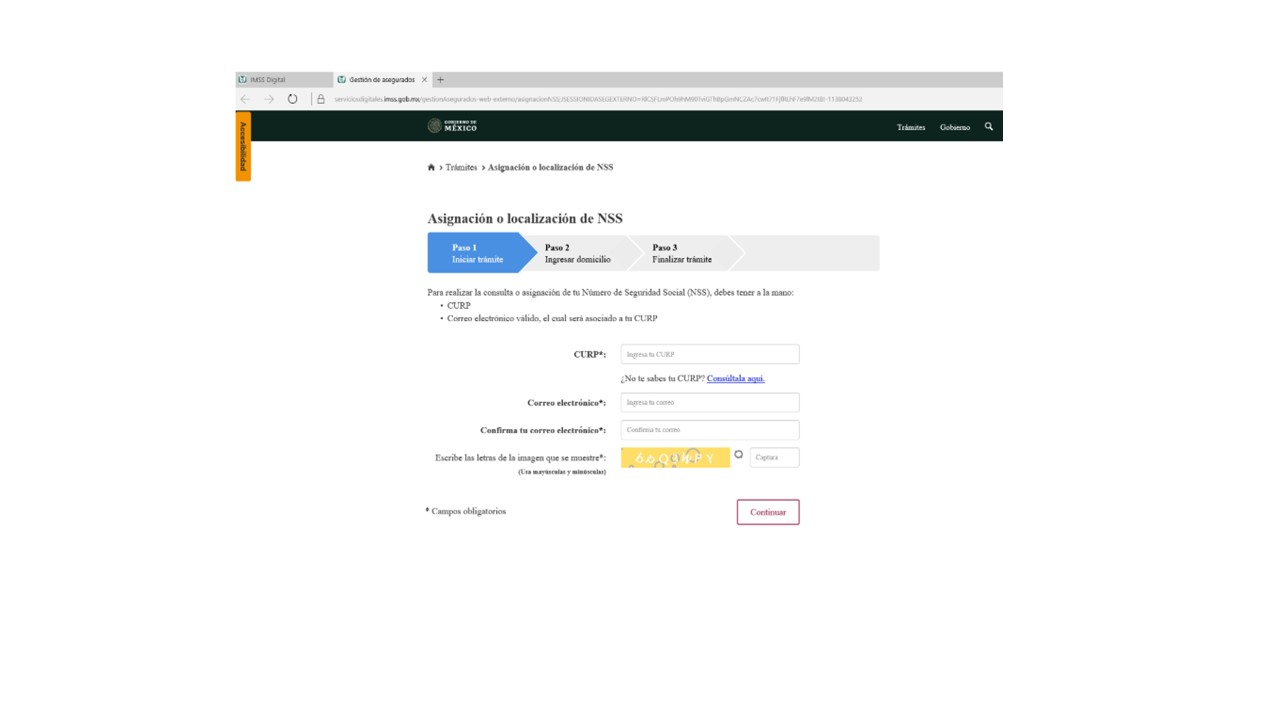Screen dimensions: 1280x720
Task: Click the search magnifier in the header
Action: [x=989, y=127]
